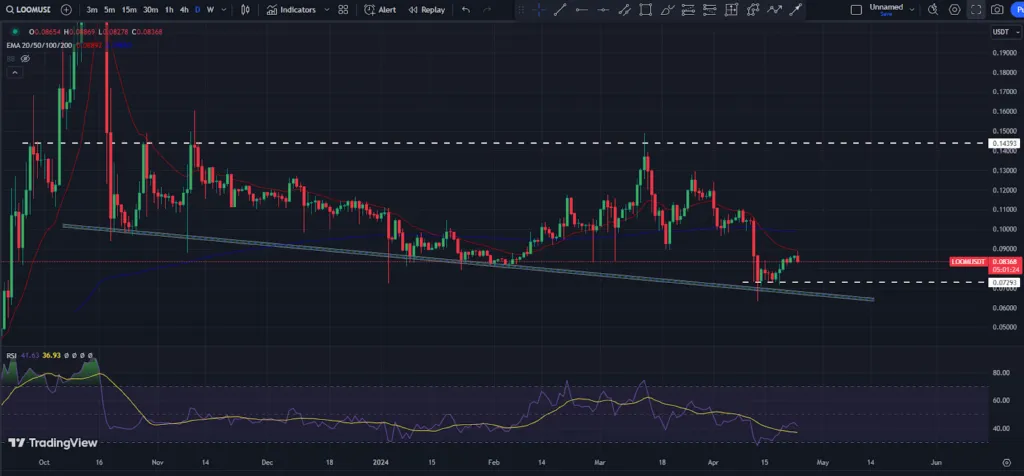1024x476 pixels.
Task: Undo the last chart action
Action: point(466,10)
